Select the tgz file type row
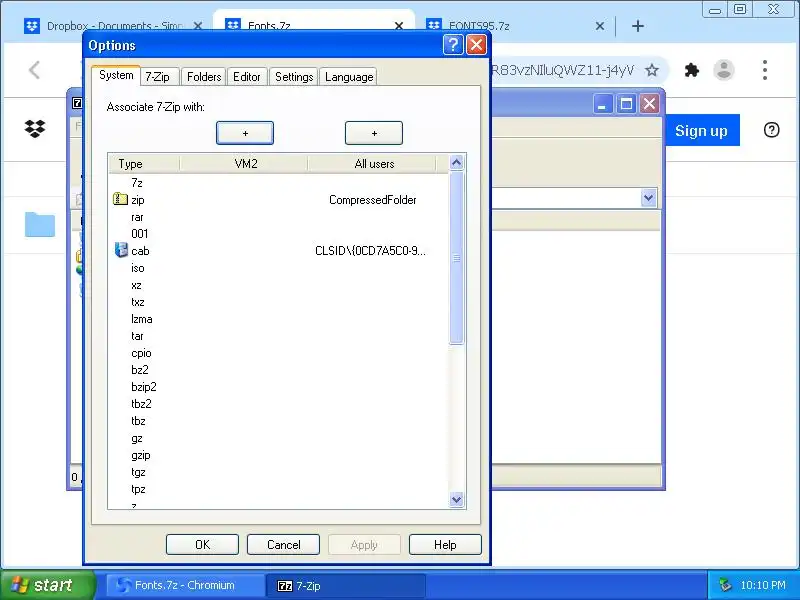800x600 pixels. coord(279,472)
